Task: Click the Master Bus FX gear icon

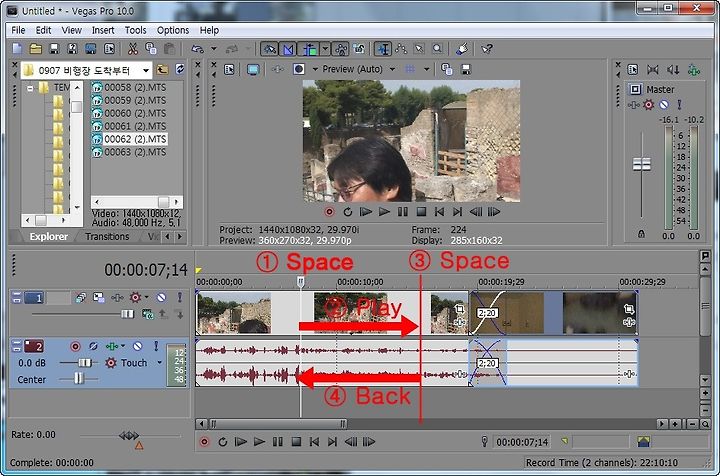Action: coord(648,105)
